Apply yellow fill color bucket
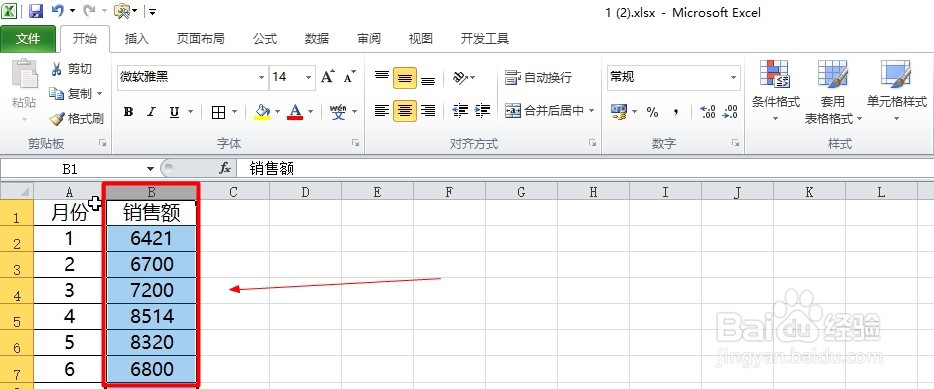The width and height of the screenshot is (934, 389). 262,112
